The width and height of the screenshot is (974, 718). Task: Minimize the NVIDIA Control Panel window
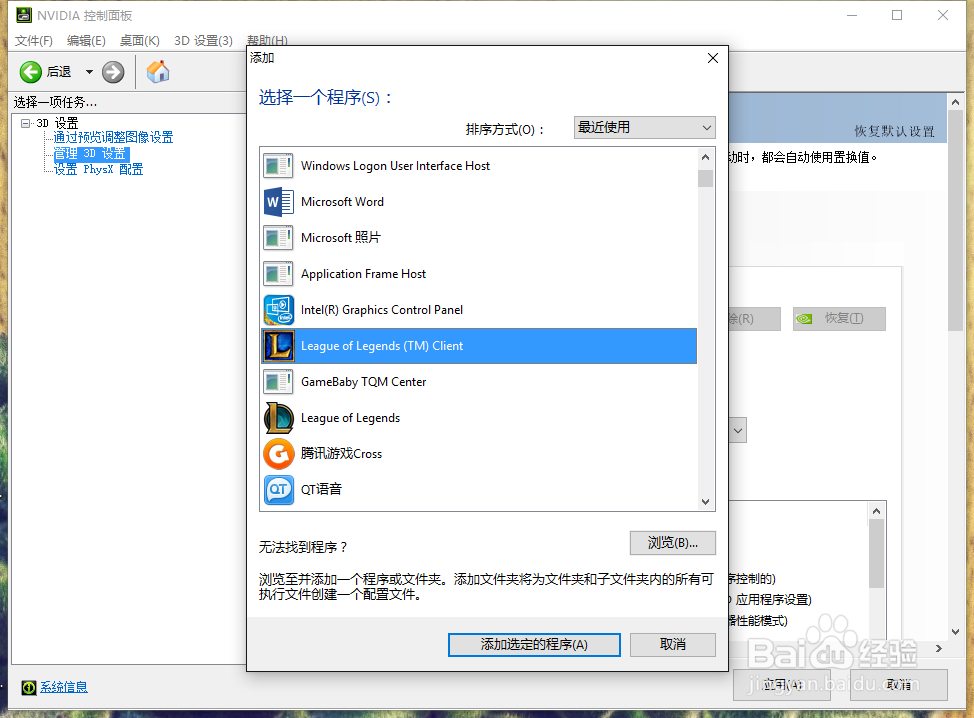point(852,15)
